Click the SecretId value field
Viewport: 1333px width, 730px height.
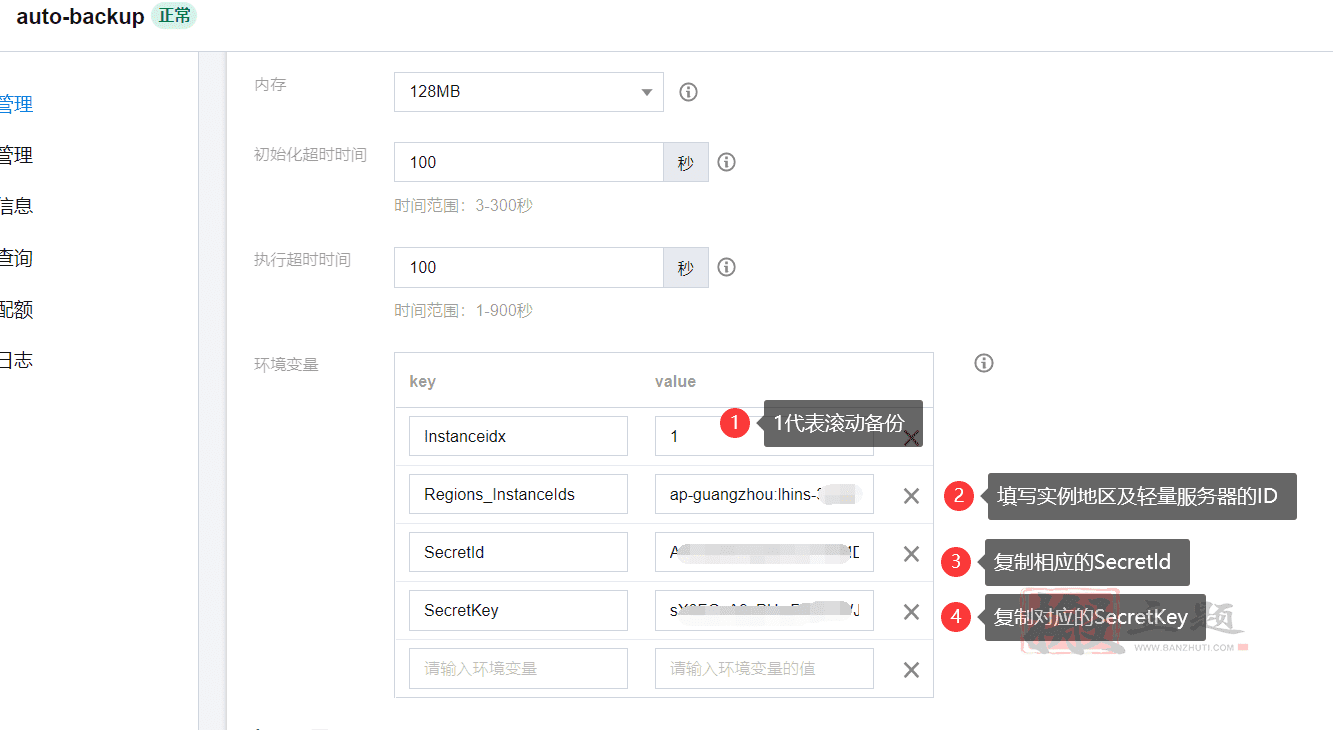tap(764, 552)
